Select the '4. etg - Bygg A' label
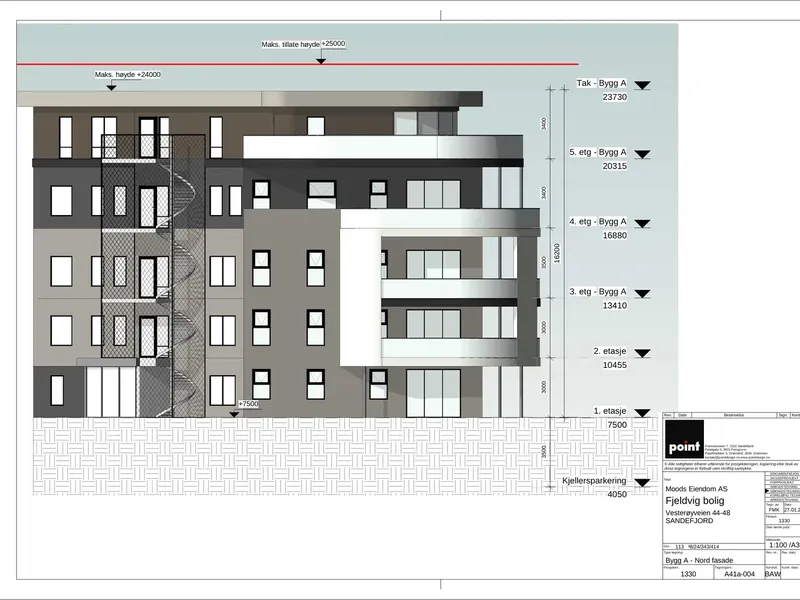Image resolution: width=800 pixels, height=600 pixels. click(598, 221)
